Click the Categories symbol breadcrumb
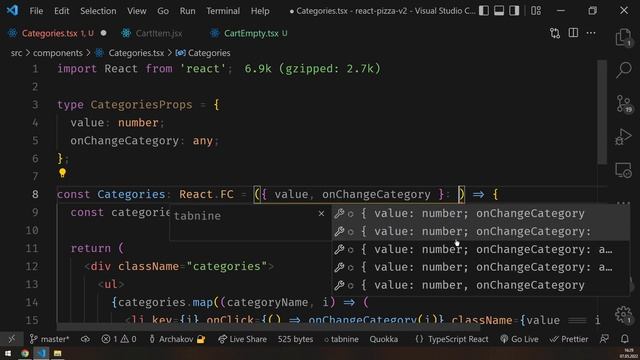This screenshot has width=640, height=360. [x=209, y=53]
